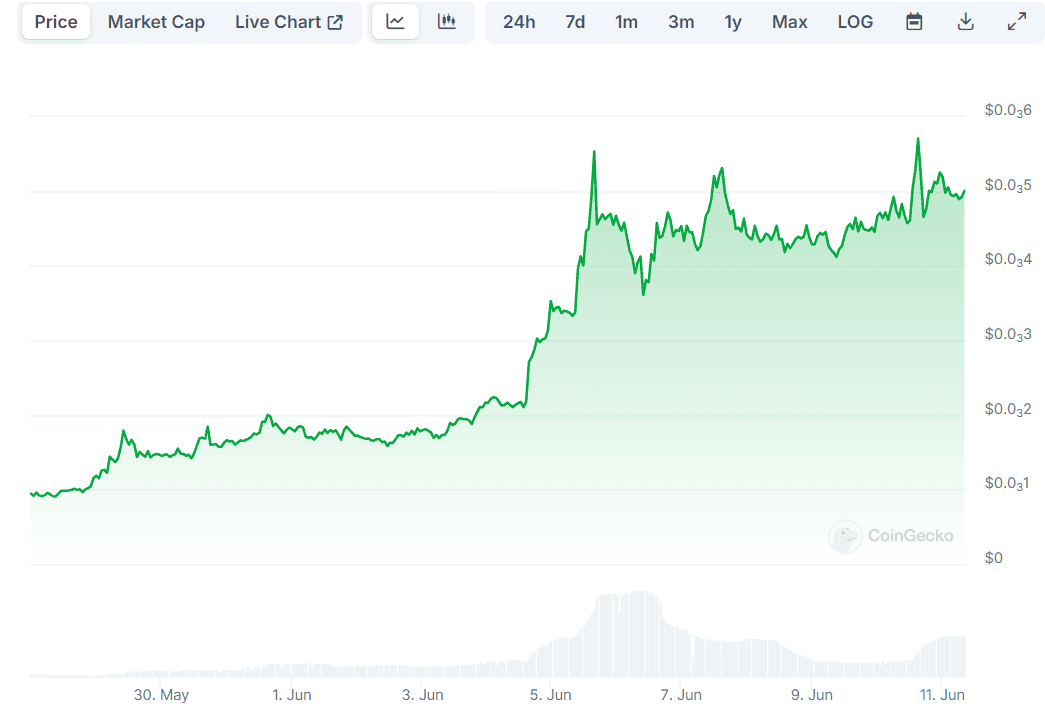The image size is (1045, 720).
Task: Show 1y price history
Action: pyautogui.click(x=733, y=22)
